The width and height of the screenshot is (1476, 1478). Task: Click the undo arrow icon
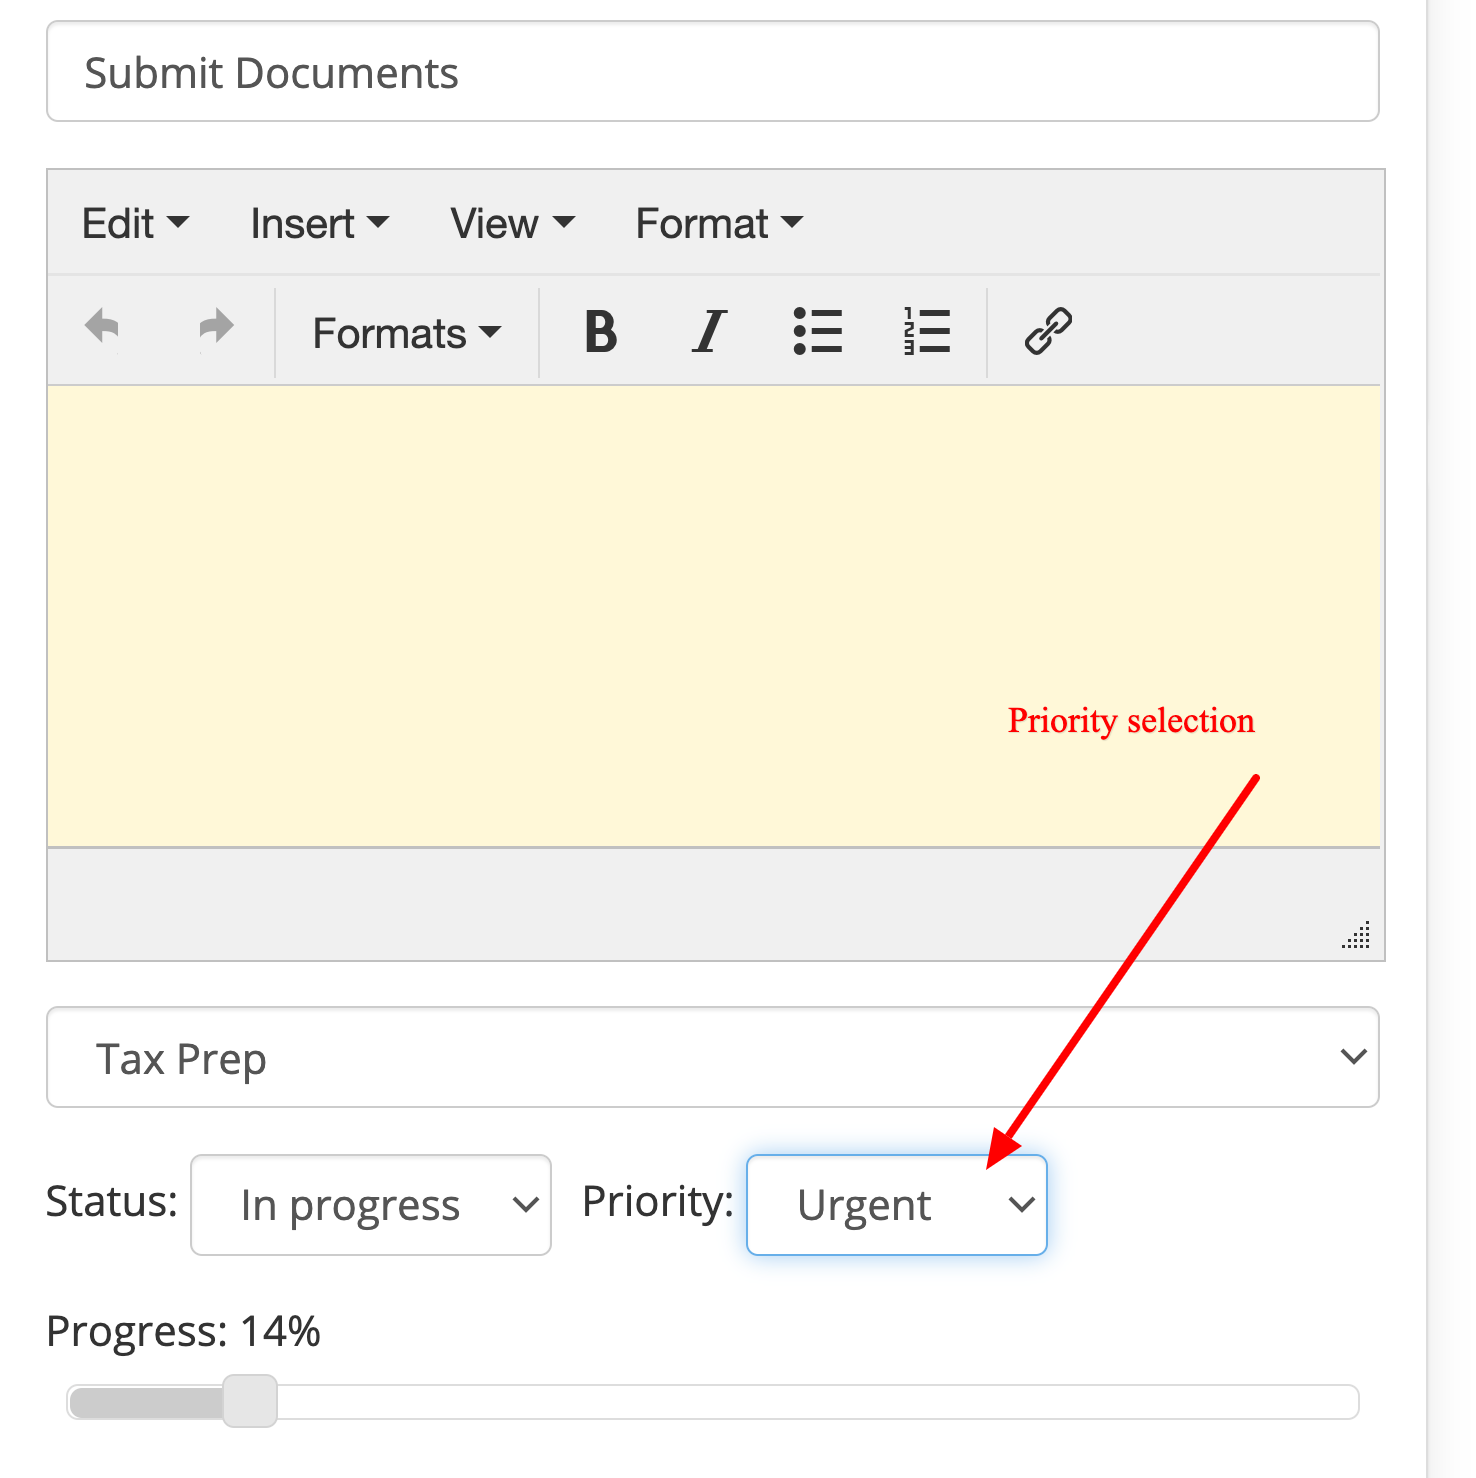click(102, 329)
